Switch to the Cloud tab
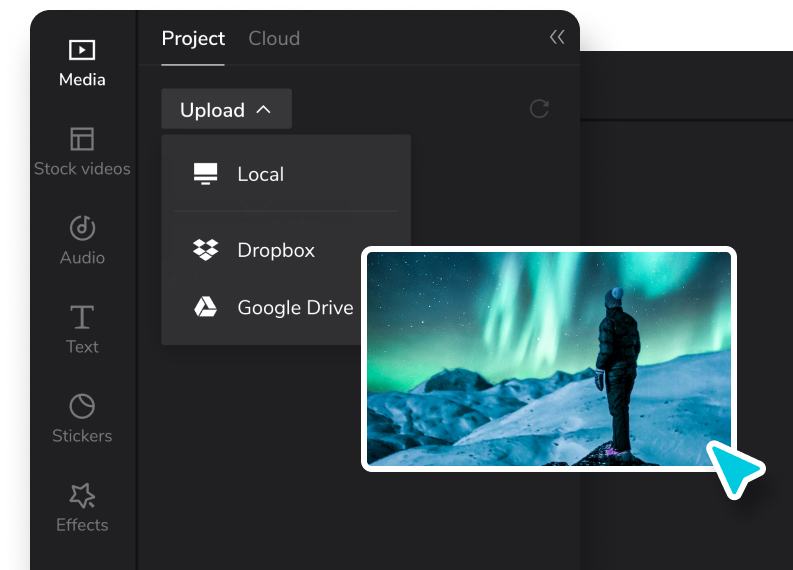Viewport: 793px width, 570px height. pyautogui.click(x=274, y=39)
